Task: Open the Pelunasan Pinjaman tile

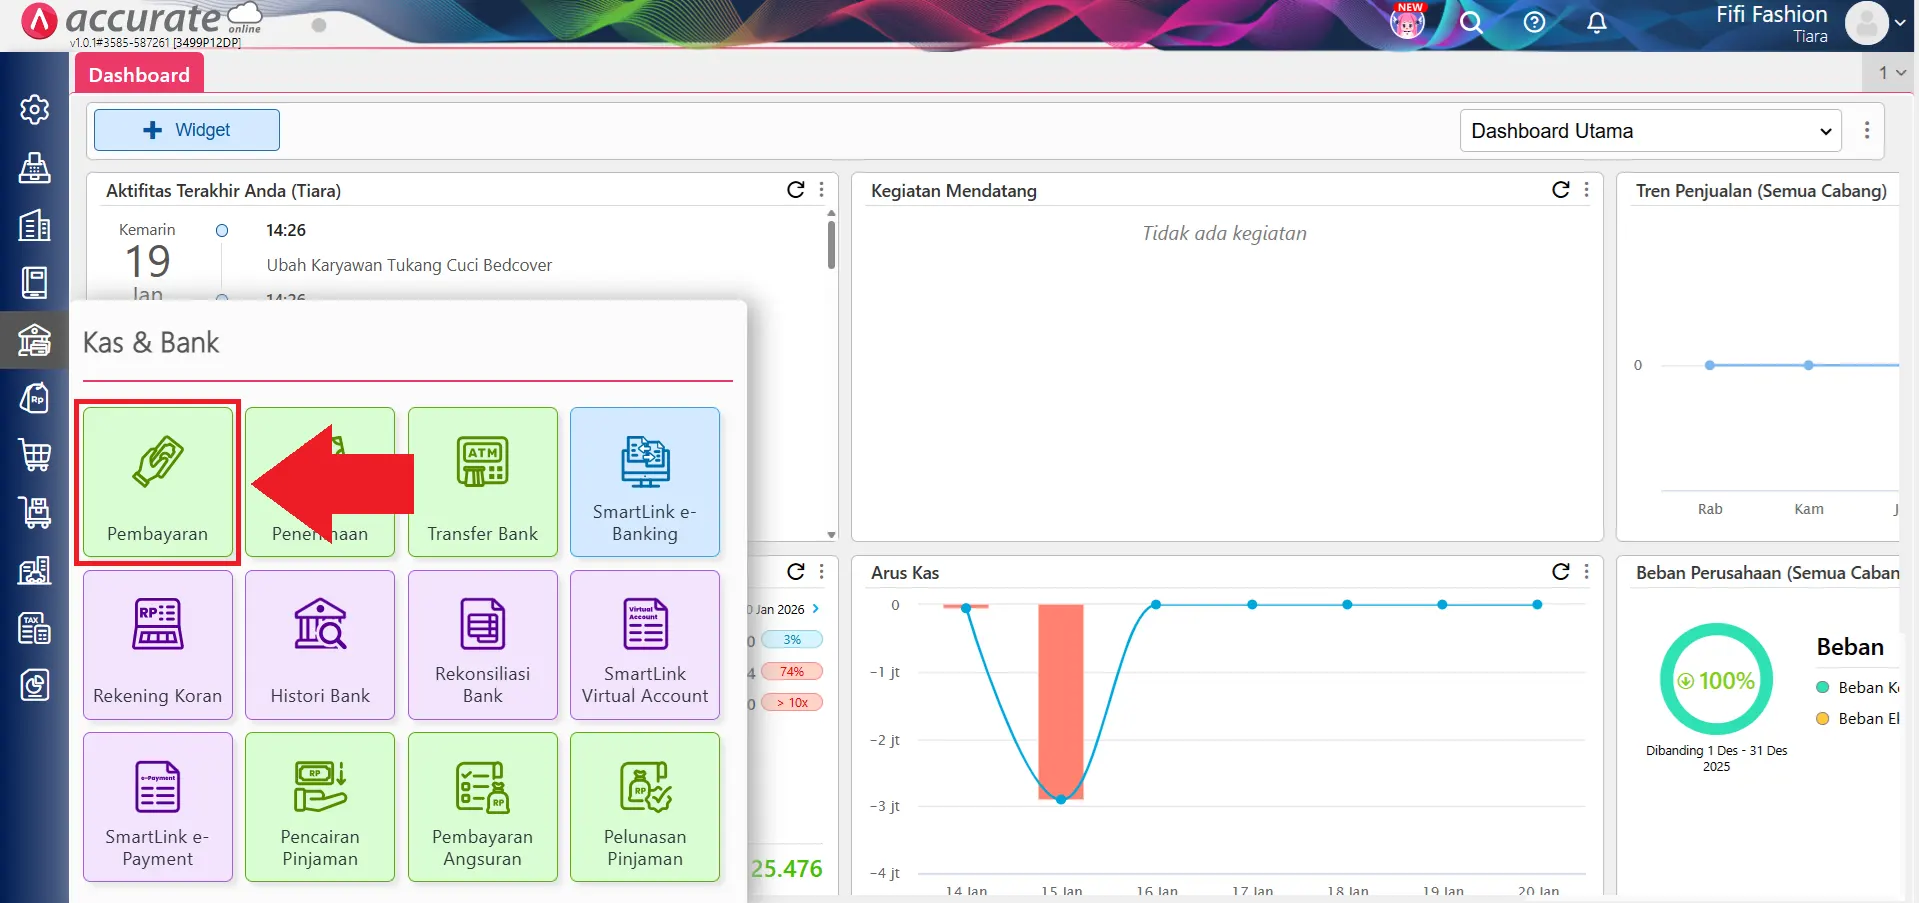Action: [x=644, y=806]
